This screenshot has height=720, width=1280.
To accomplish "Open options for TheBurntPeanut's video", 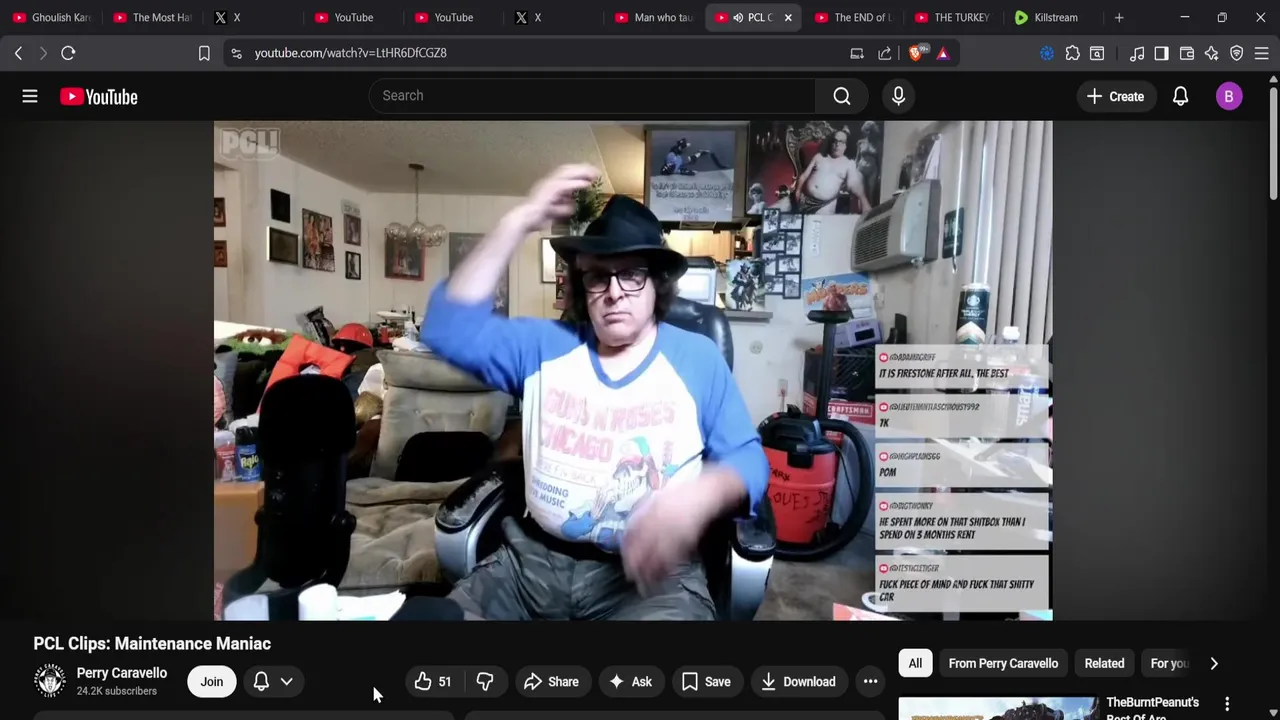I will [x=1227, y=704].
